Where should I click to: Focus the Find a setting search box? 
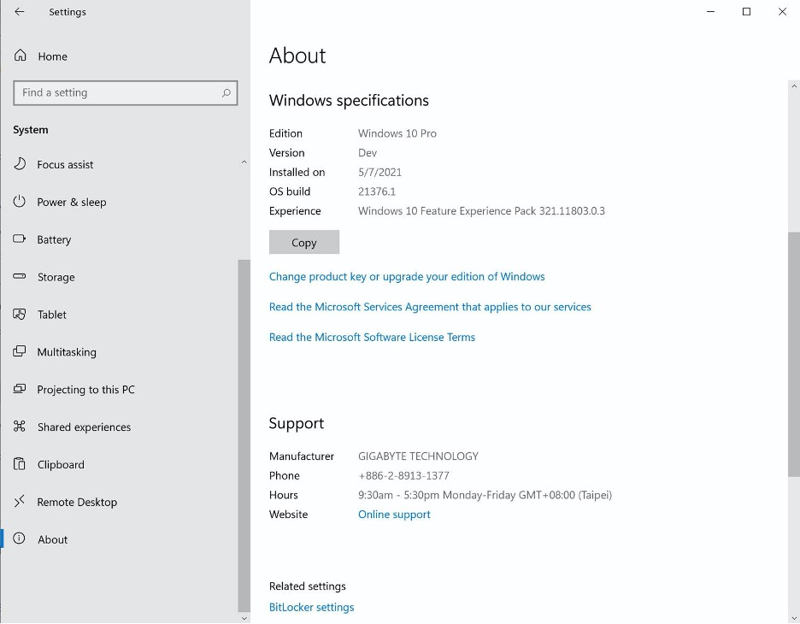(x=126, y=93)
